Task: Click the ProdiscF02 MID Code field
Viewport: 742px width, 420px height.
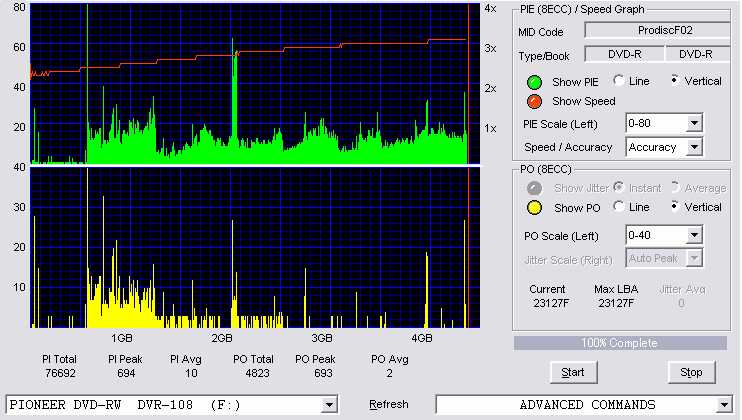Action: click(657, 30)
